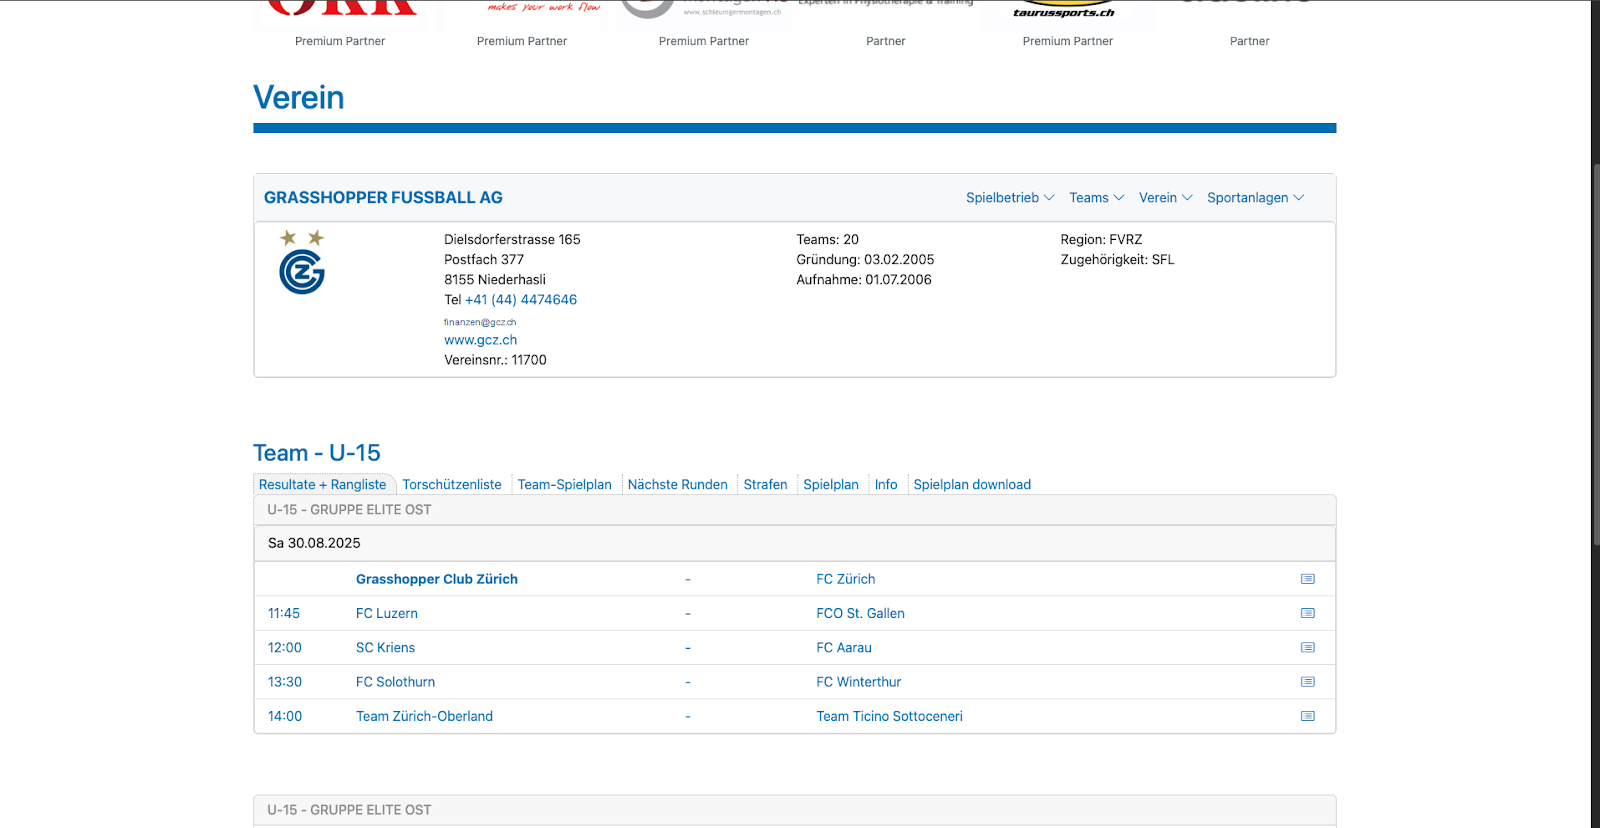Visit www.gcz.ch website link
Image resolution: width=1600 pixels, height=828 pixels.
click(481, 340)
